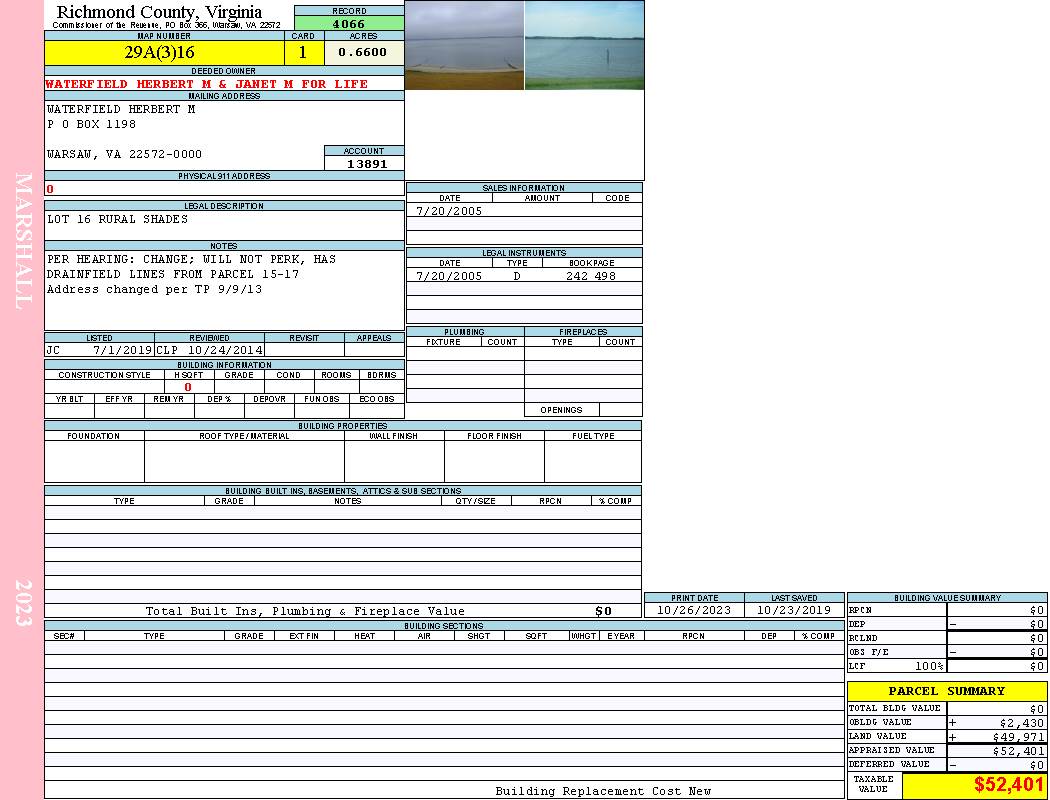Select the land value $49,971

click(1018, 737)
